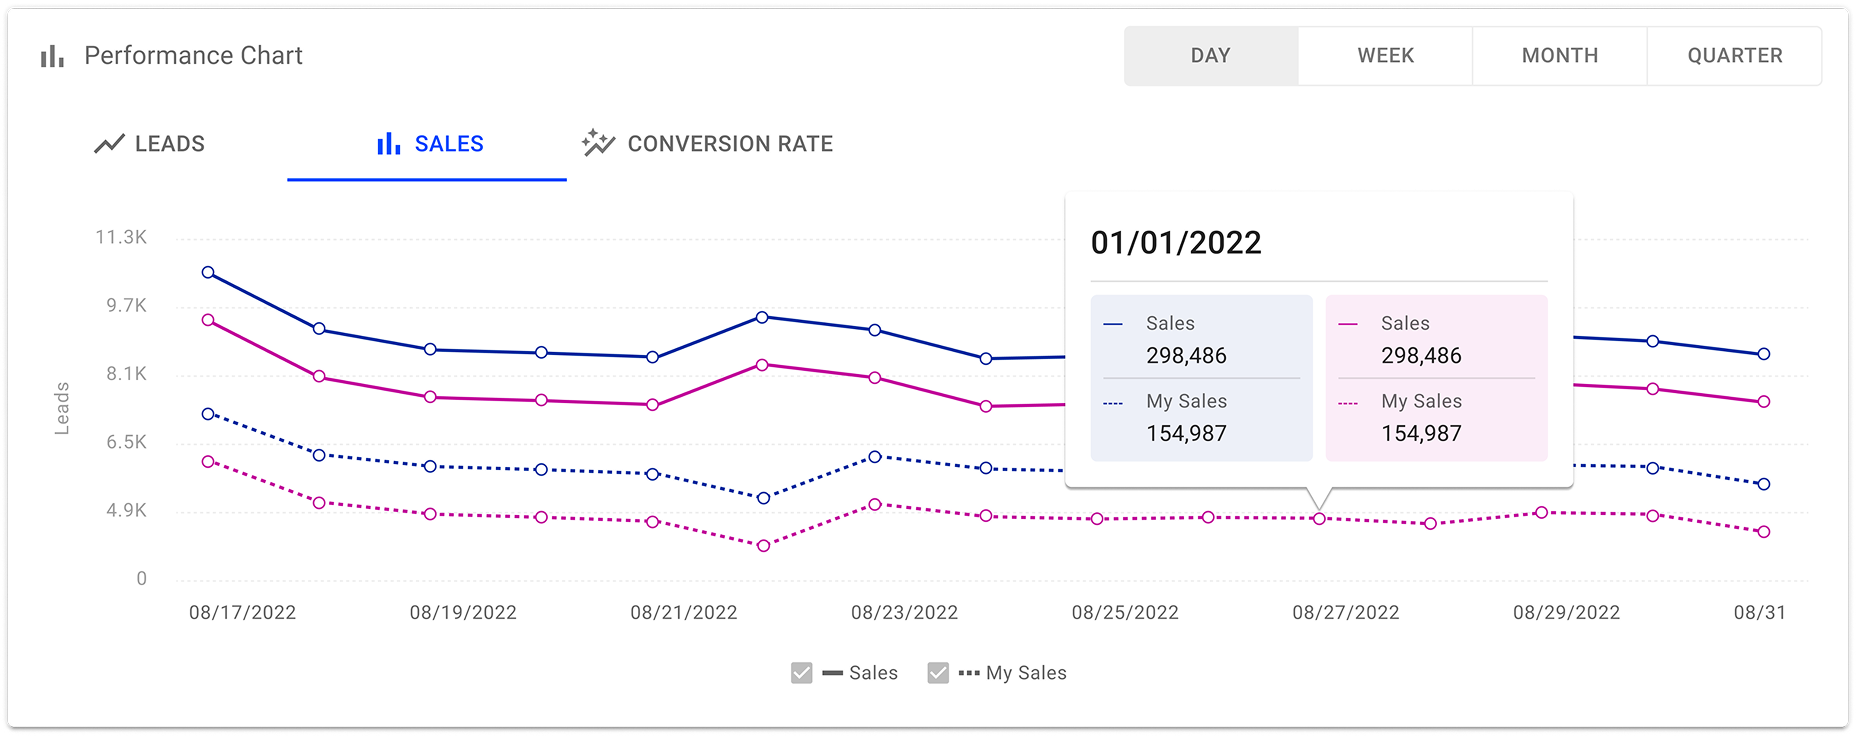
Task: Click the Conversion Rate sparkle icon
Action: click(598, 144)
